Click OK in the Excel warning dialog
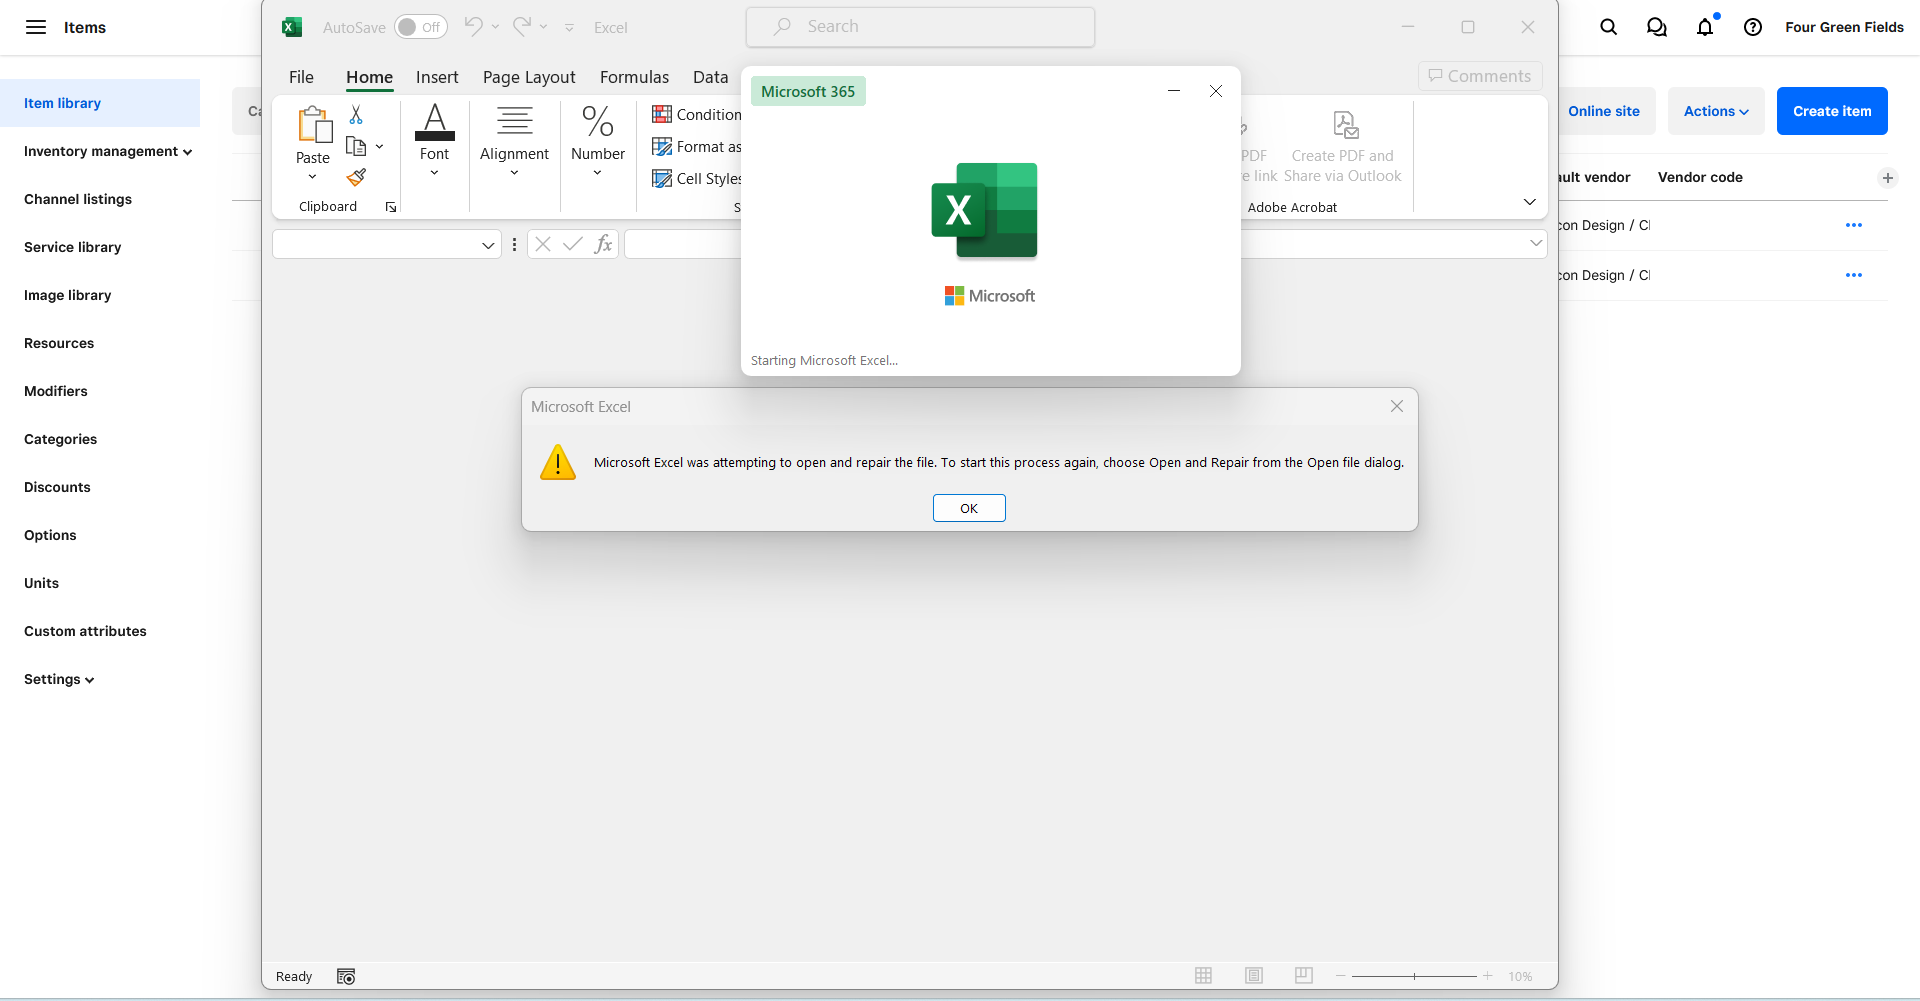 point(969,508)
